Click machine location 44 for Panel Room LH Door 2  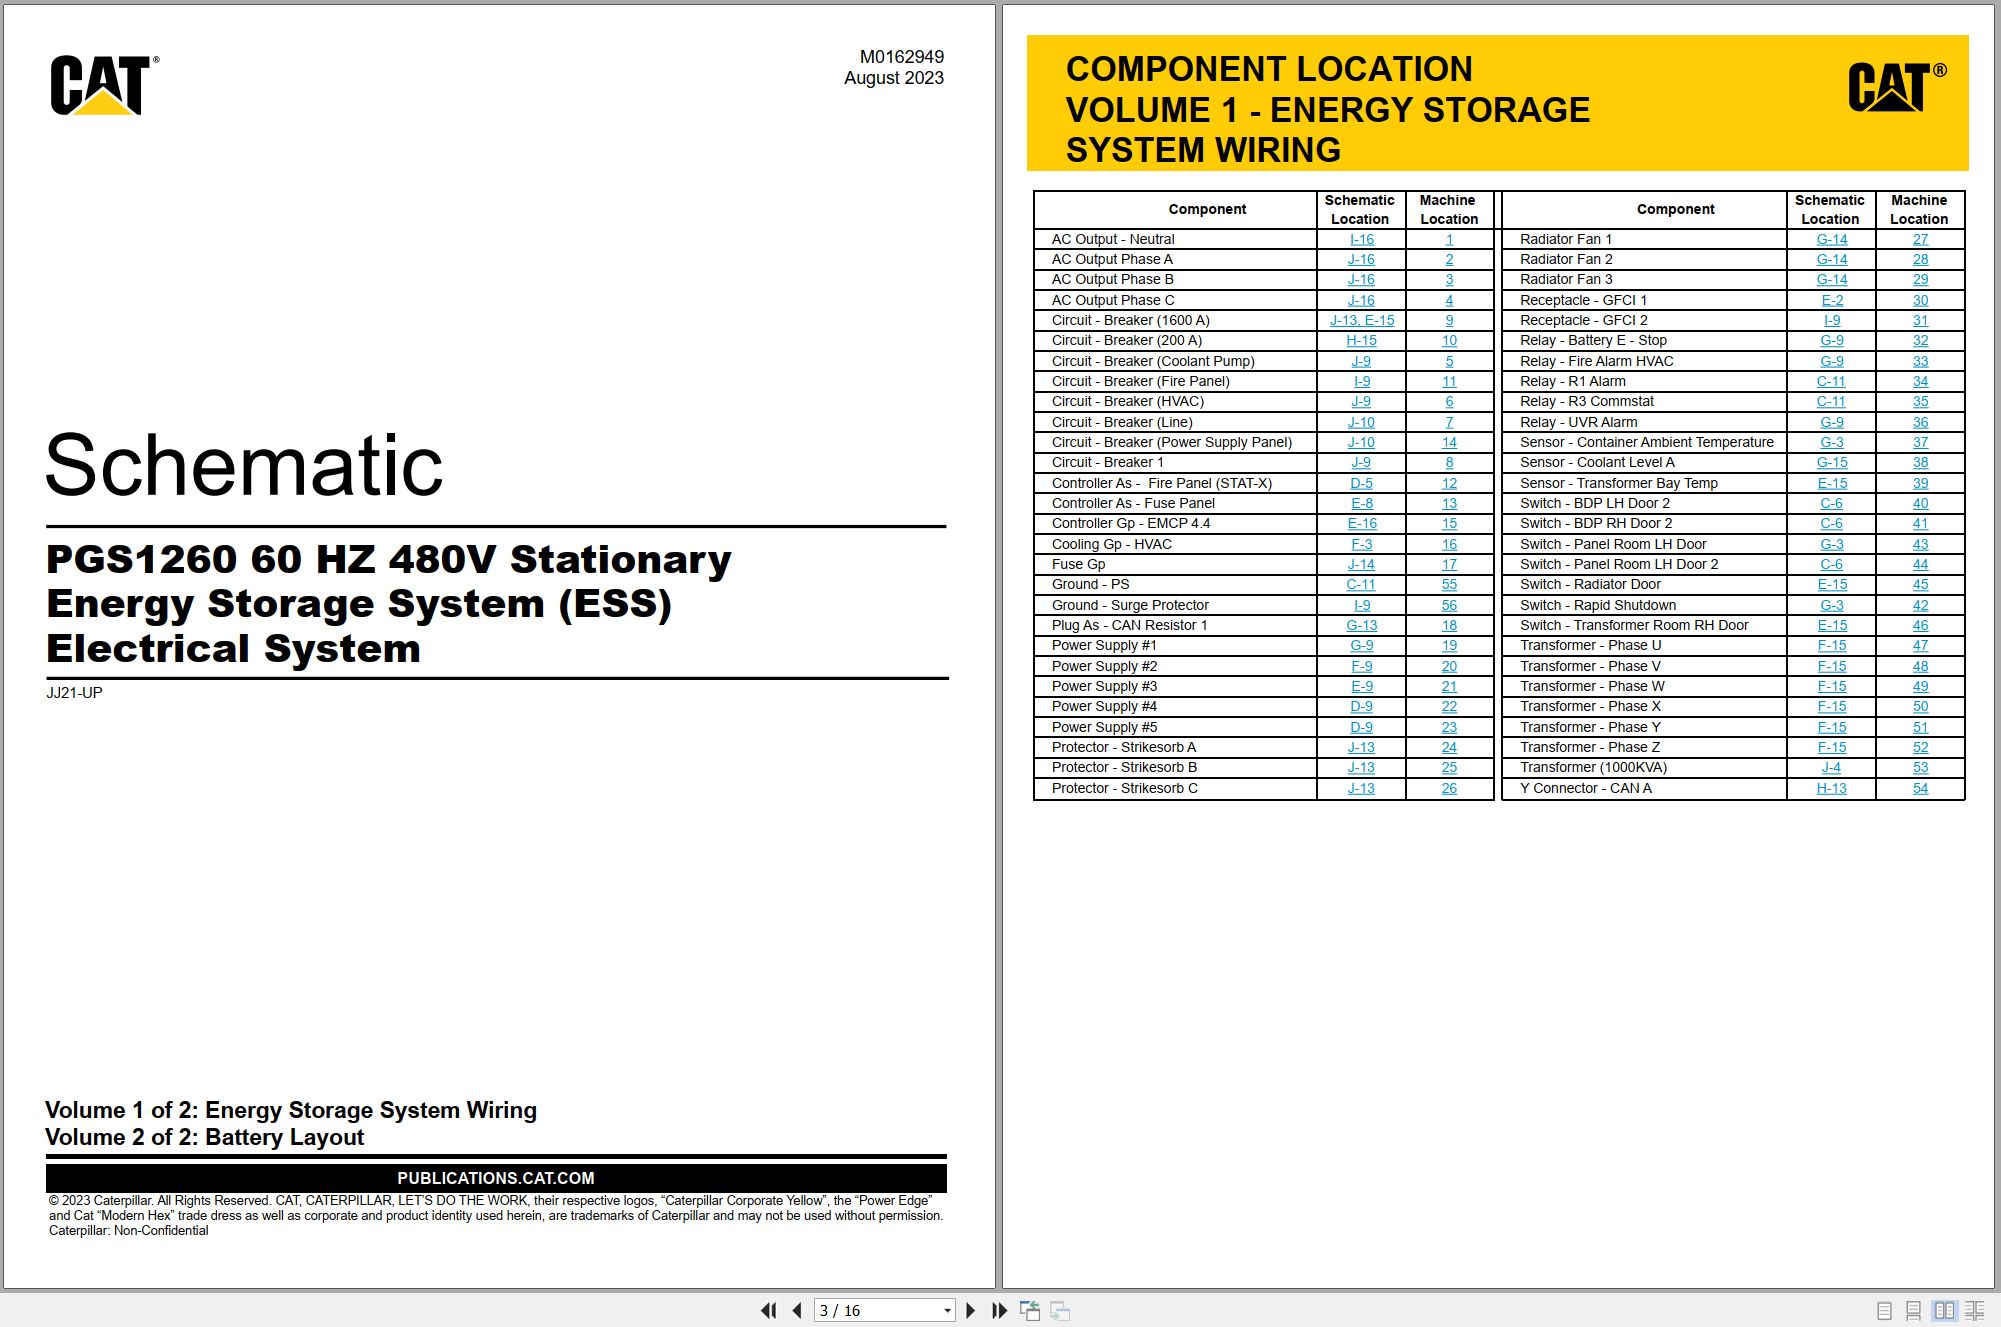[x=1920, y=564]
